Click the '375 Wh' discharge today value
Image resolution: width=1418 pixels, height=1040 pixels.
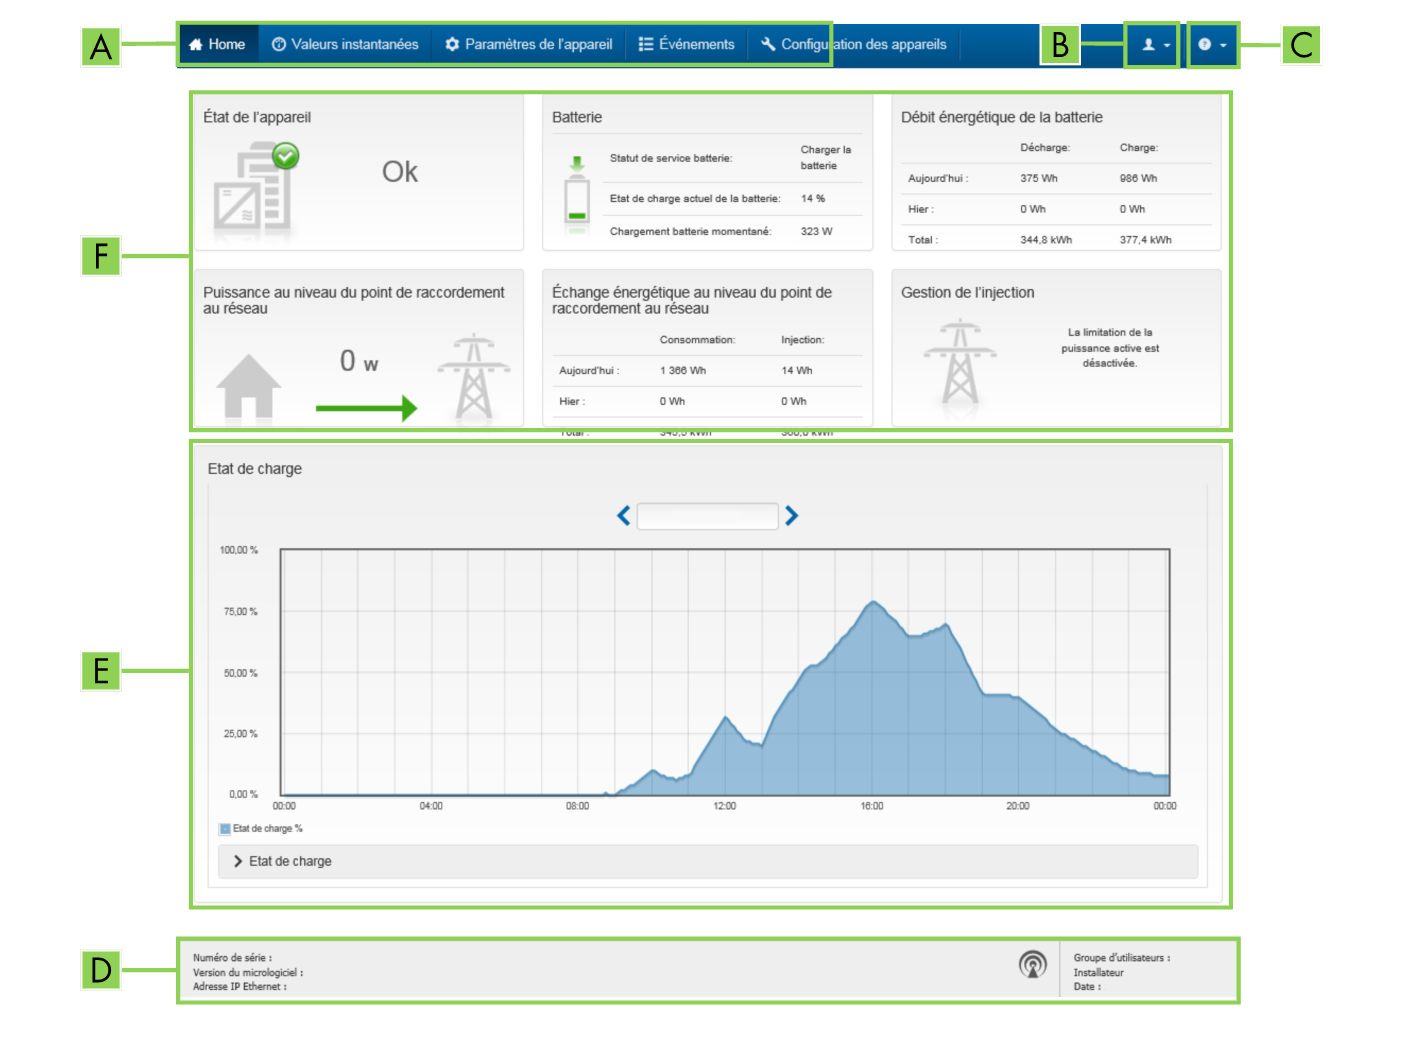[1038, 178]
